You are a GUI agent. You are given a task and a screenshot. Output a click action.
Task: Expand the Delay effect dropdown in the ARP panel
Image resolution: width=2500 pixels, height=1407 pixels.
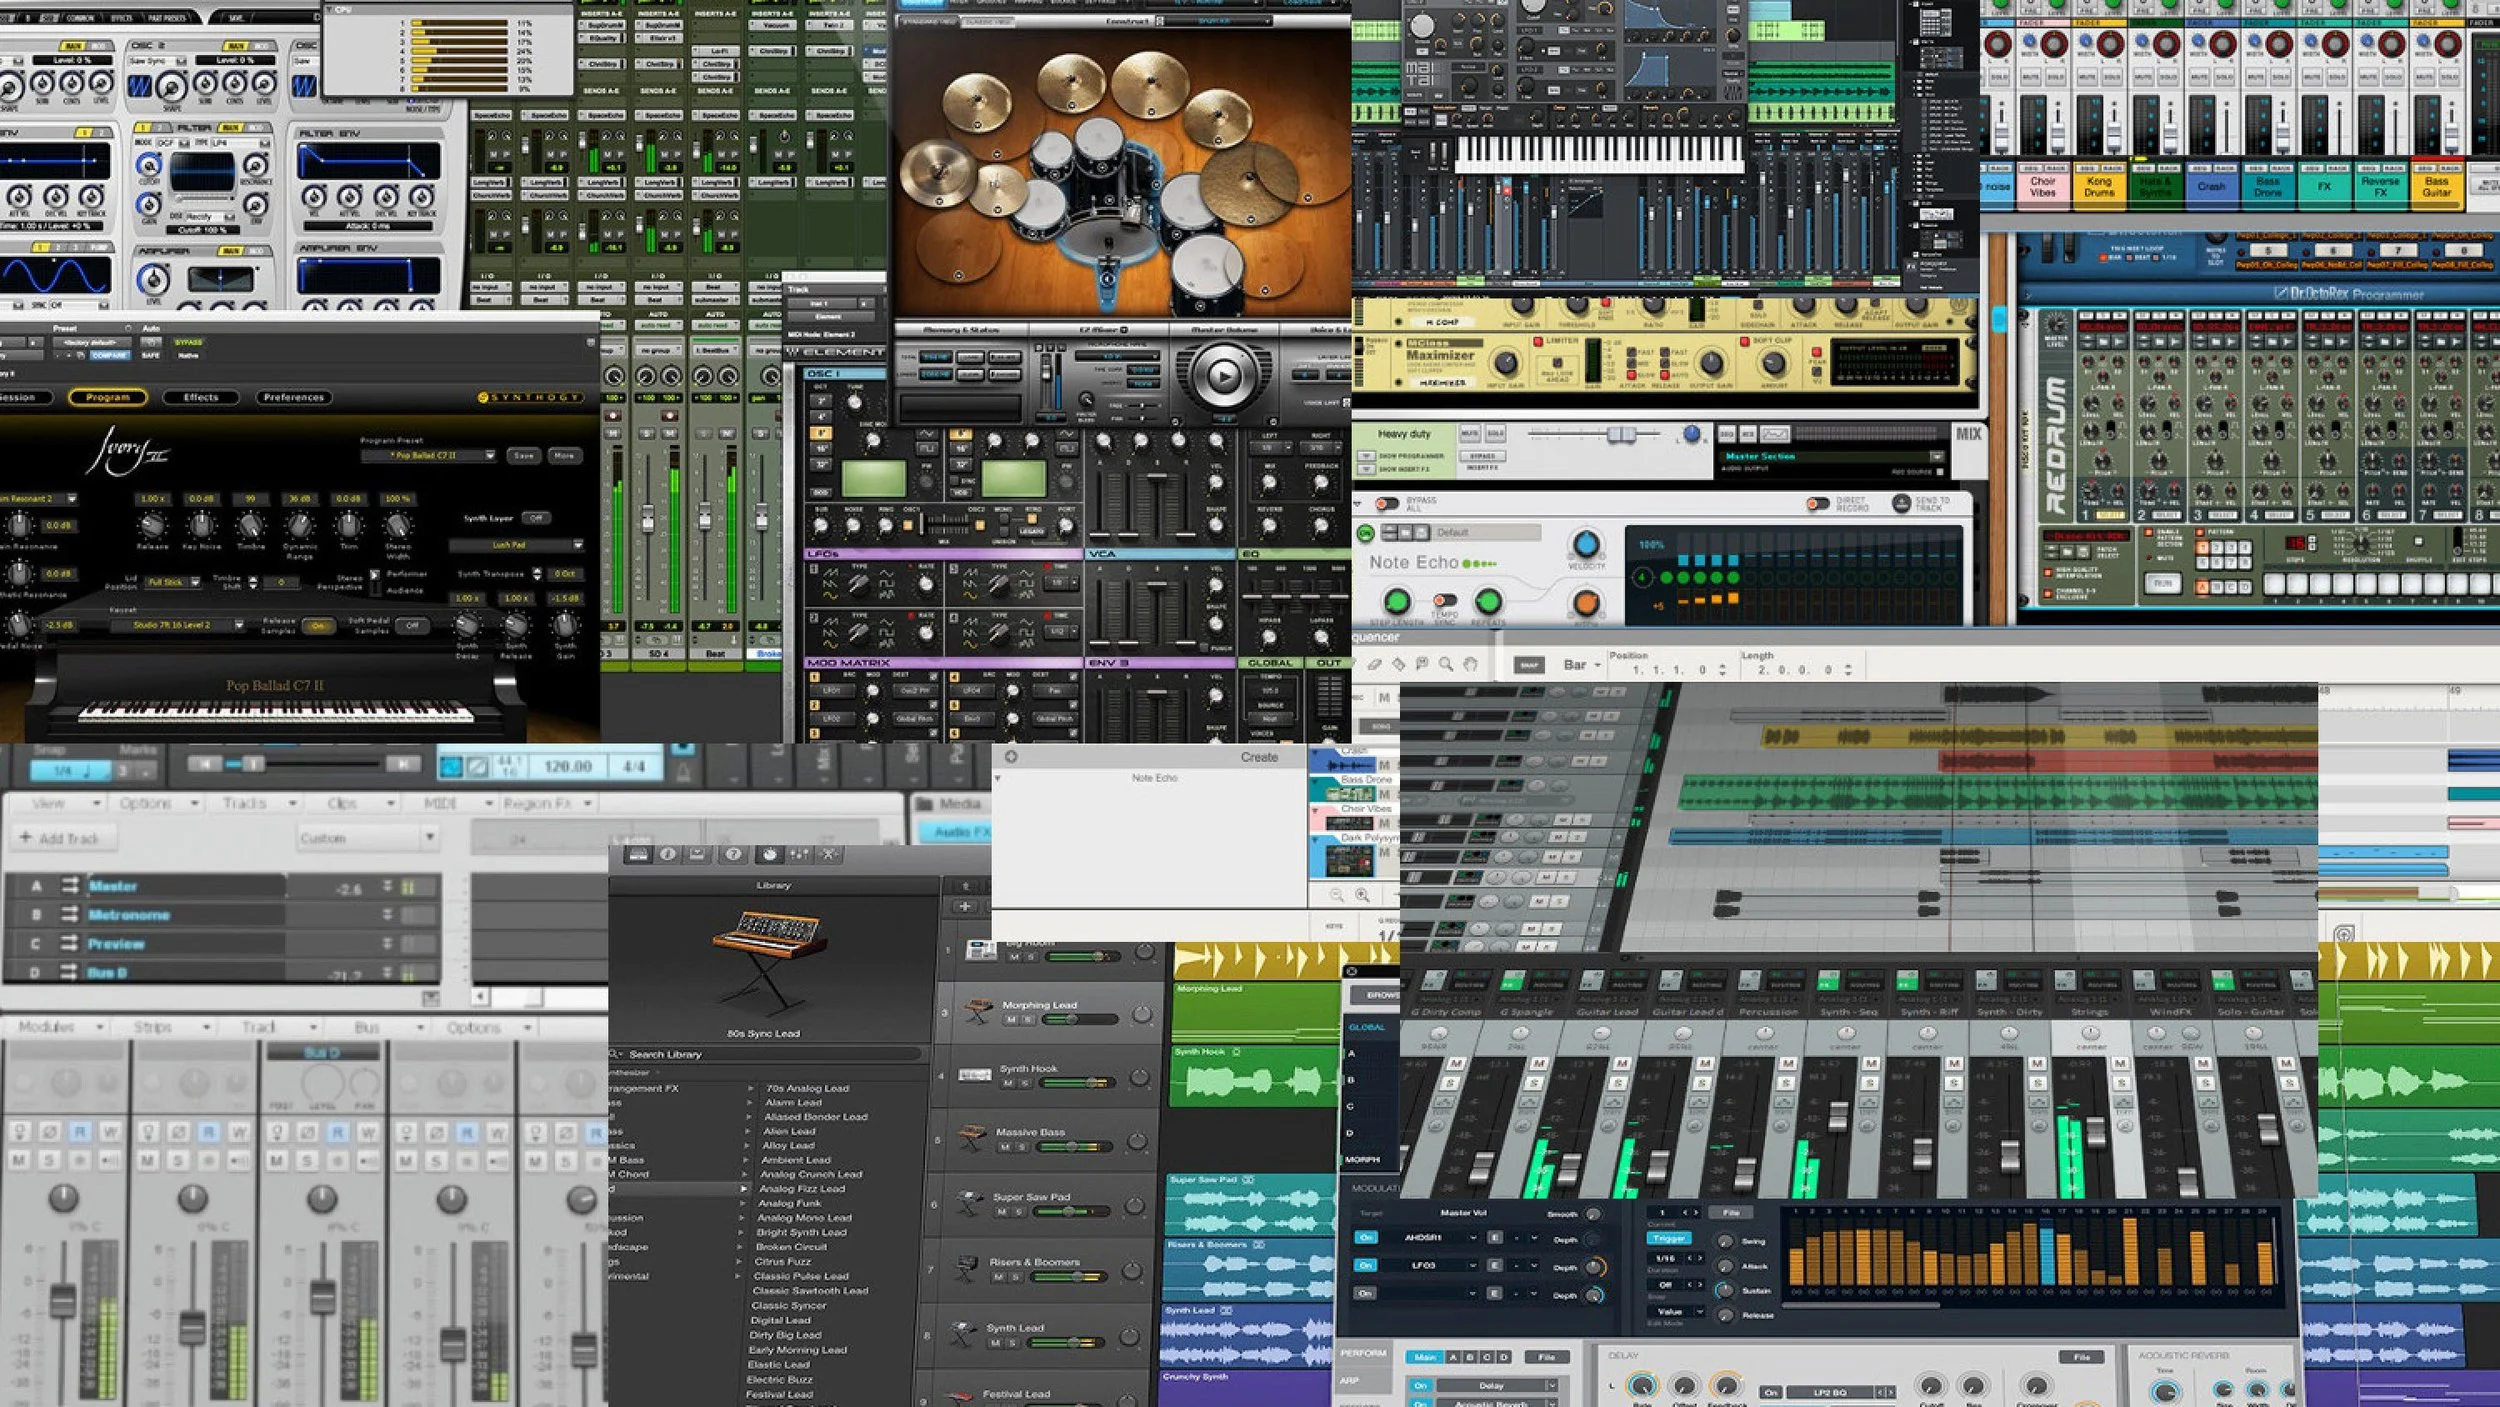pyautogui.click(x=1552, y=1388)
